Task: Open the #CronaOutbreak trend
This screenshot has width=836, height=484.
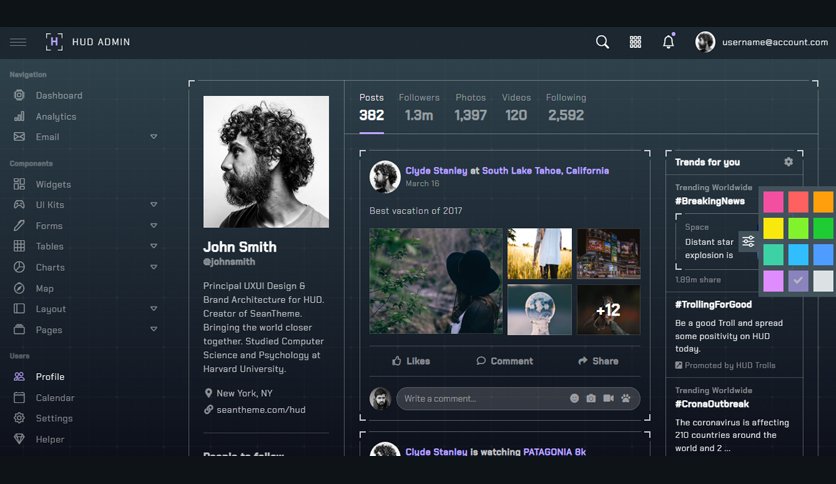Action: click(x=712, y=404)
